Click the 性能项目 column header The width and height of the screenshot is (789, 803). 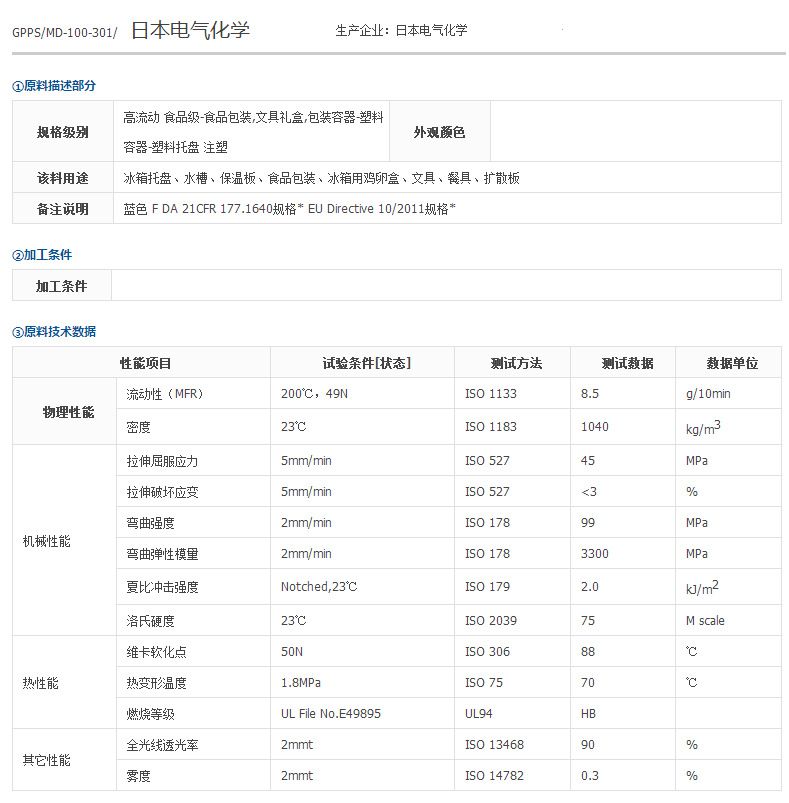142,363
